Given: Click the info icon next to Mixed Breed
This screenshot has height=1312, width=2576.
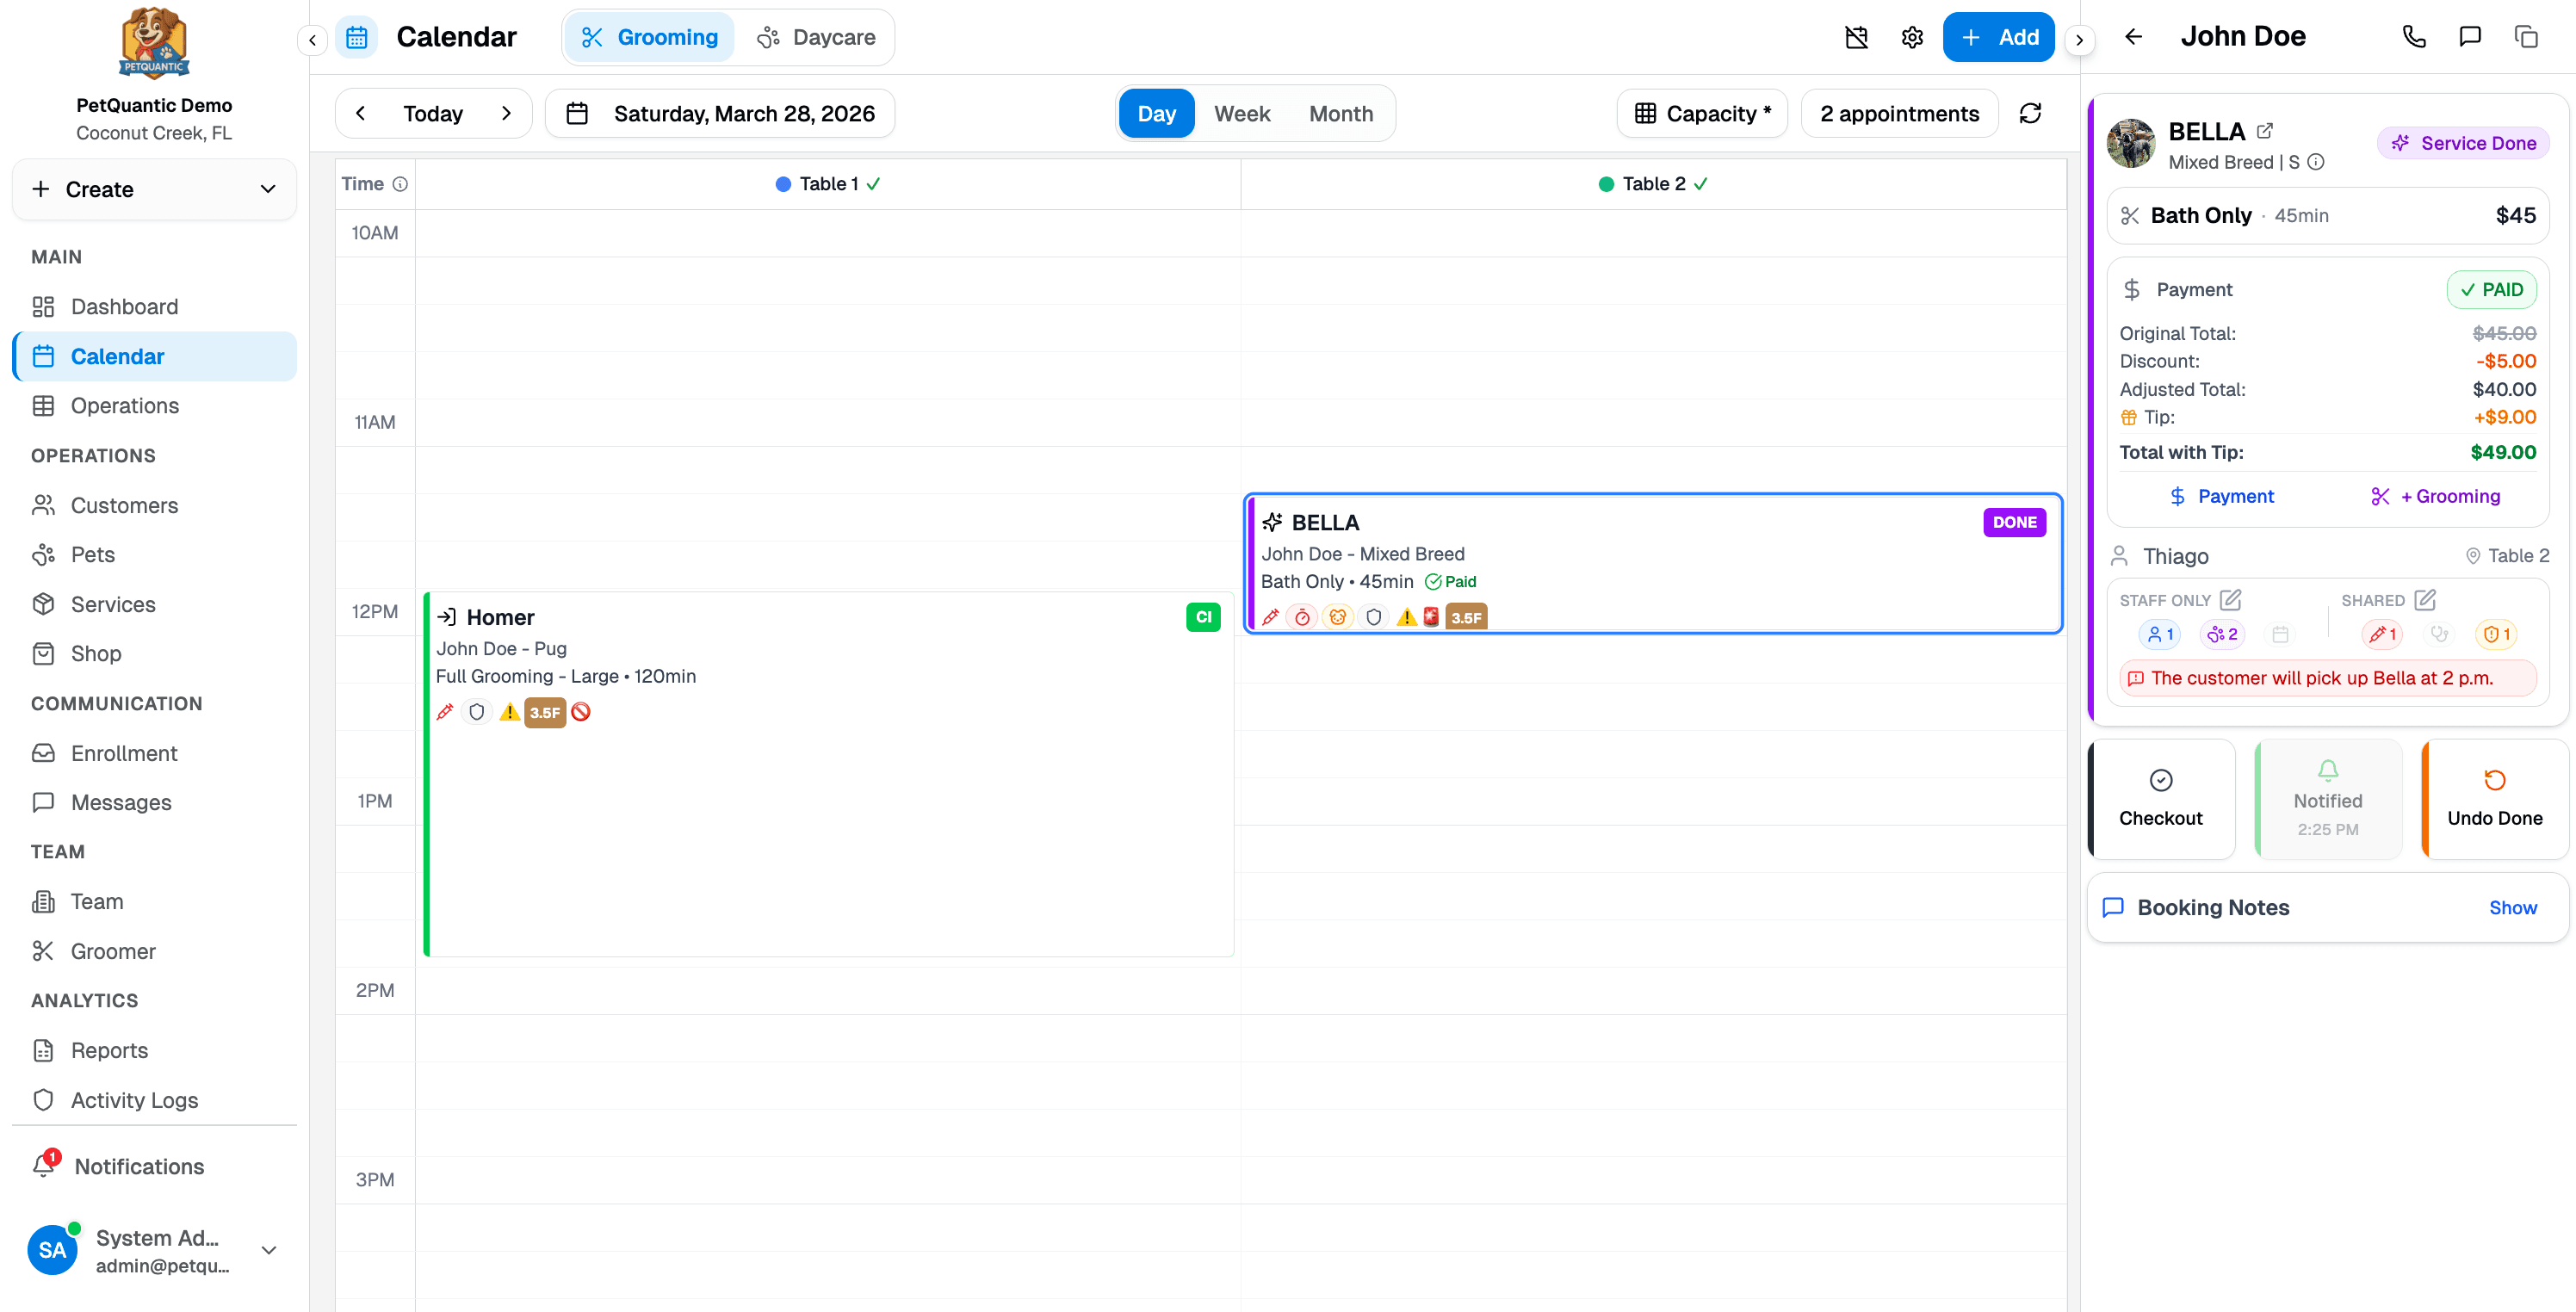Looking at the screenshot, I should tap(2316, 162).
